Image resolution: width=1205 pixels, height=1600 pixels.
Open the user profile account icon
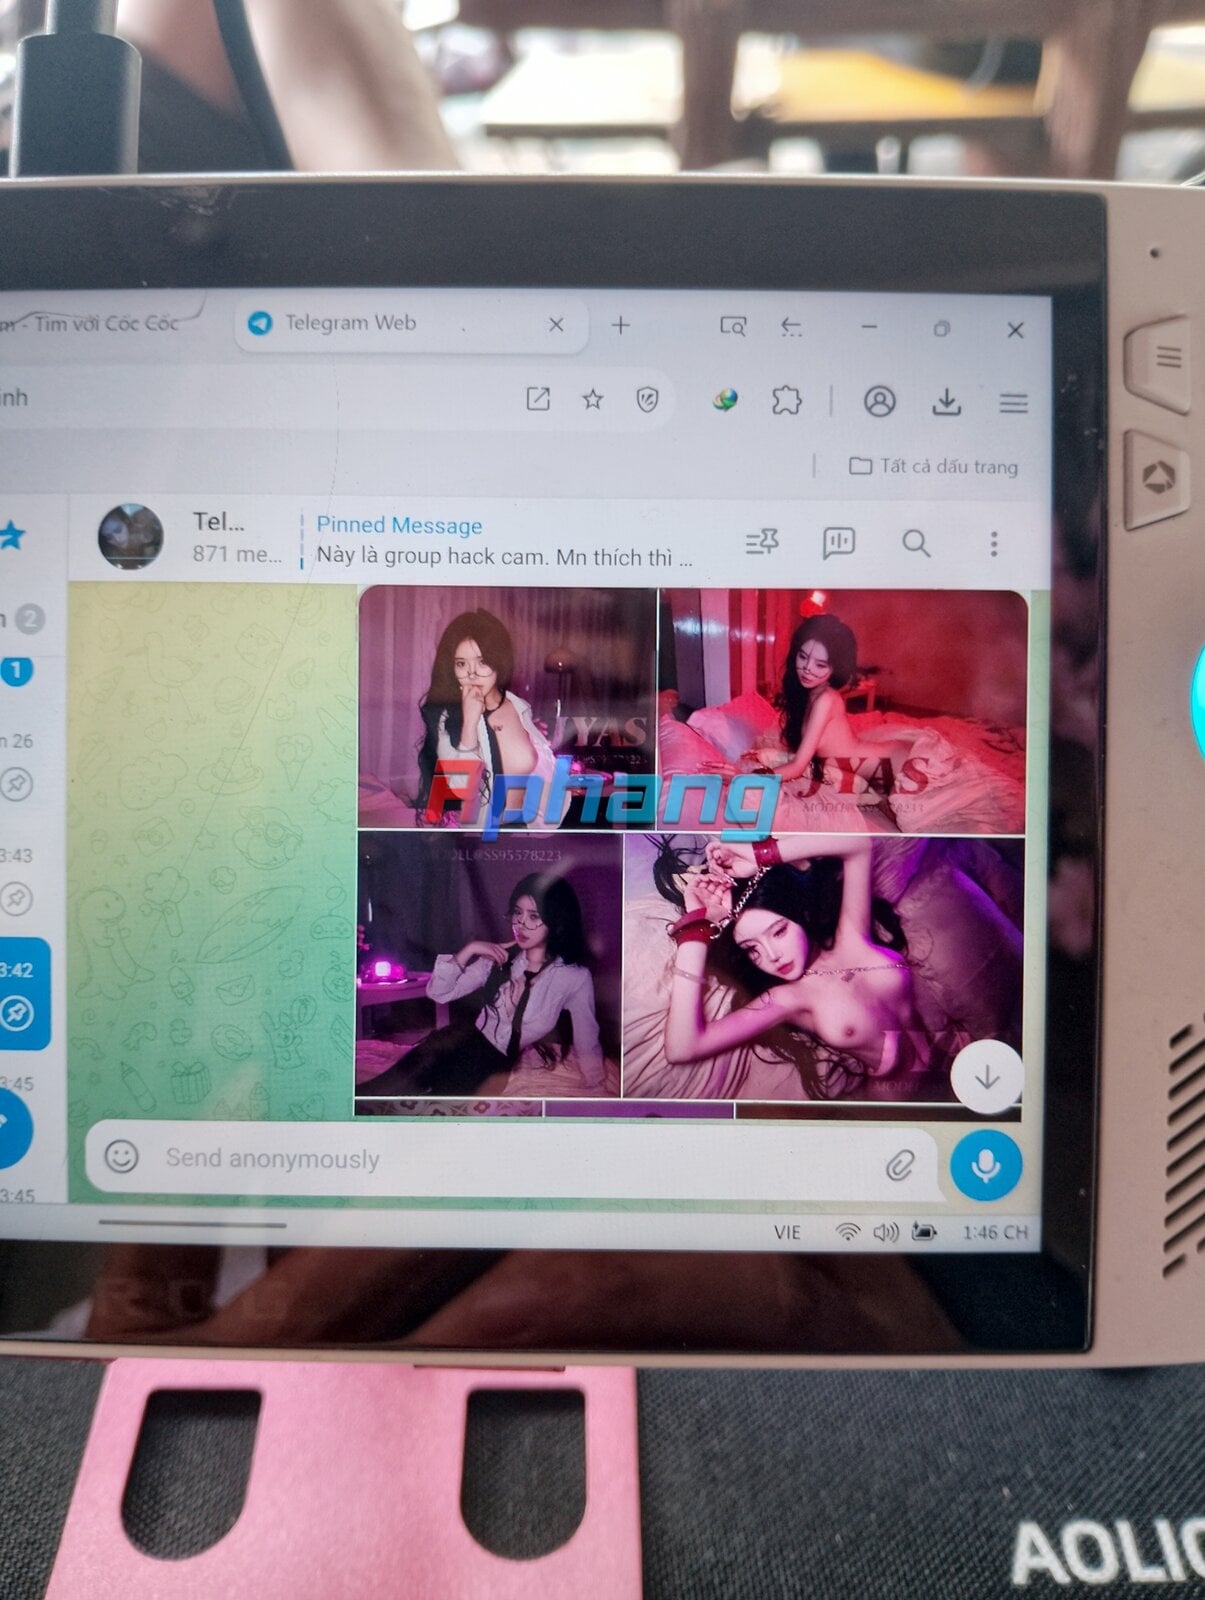click(x=879, y=401)
